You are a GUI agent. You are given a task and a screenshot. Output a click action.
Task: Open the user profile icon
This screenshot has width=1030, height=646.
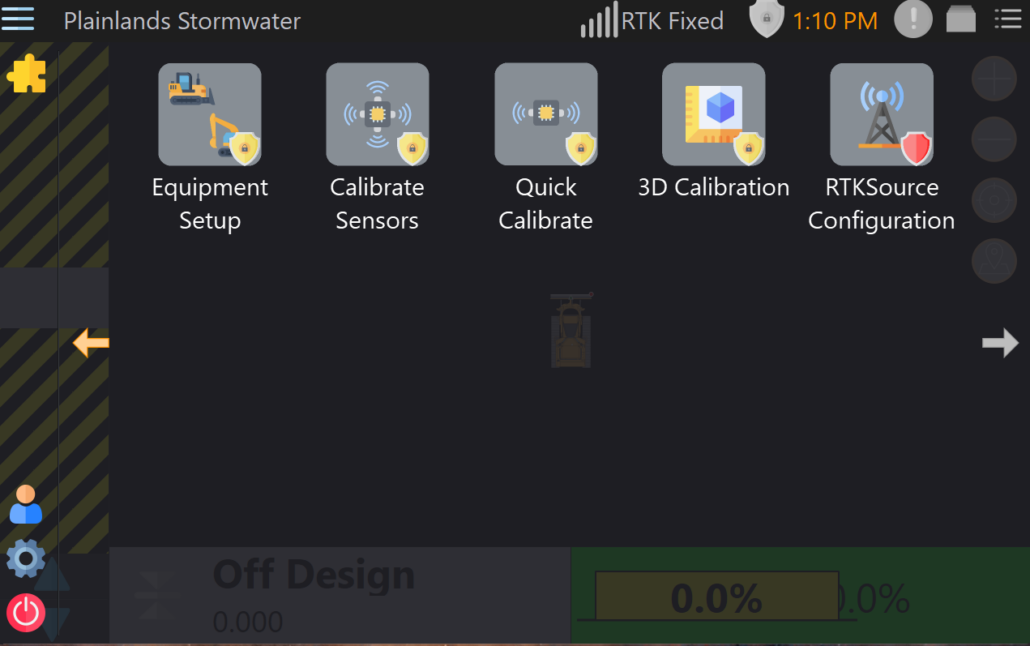26,505
